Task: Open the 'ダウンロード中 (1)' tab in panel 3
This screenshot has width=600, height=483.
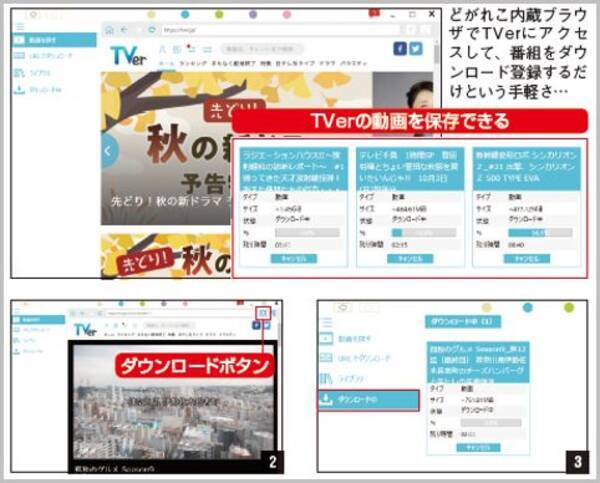Action: click(463, 322)
